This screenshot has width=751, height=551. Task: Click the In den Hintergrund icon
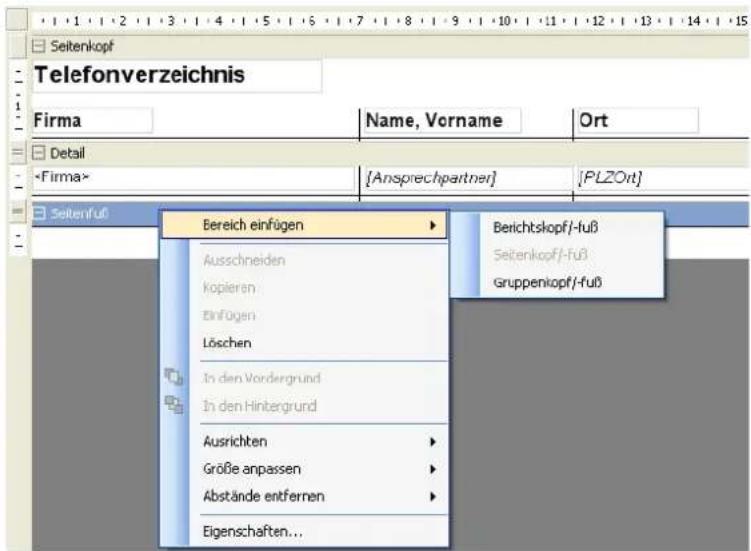click(x=174, y=405)
